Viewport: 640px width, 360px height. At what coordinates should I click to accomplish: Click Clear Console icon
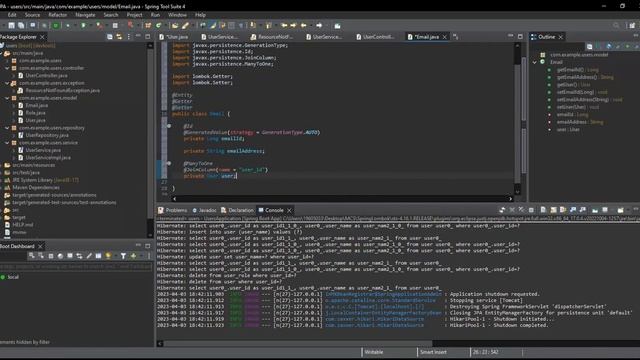tap(543, 210)
